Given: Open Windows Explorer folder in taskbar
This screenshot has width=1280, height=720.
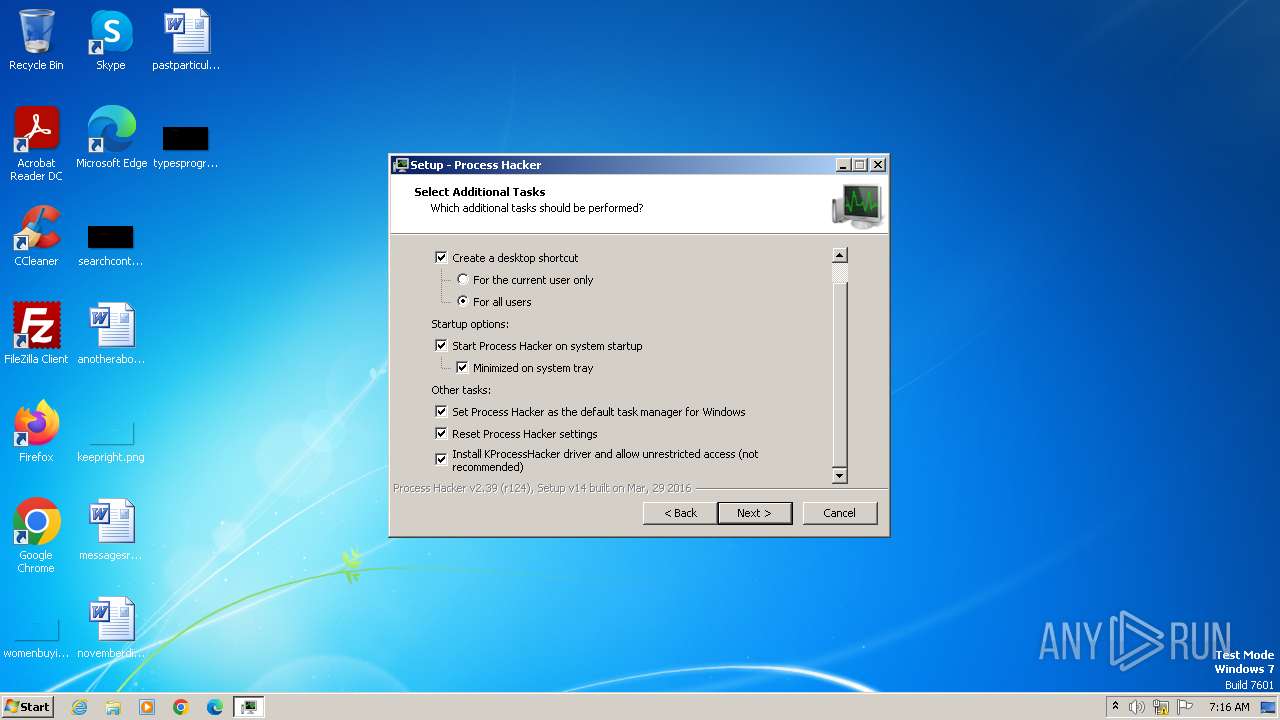Looking at the screenshot, I should (x=113, y=707).
